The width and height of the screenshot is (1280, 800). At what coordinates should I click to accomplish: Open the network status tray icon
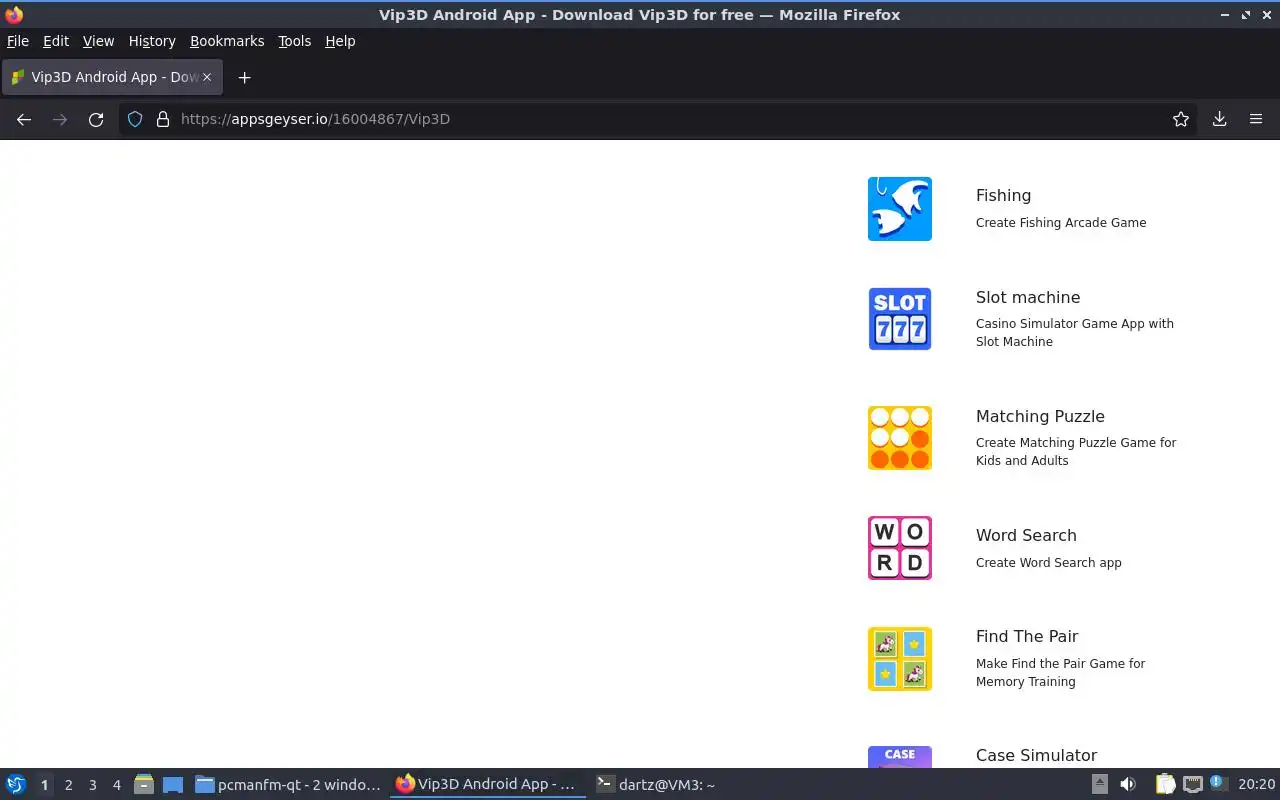(1192, 785)
